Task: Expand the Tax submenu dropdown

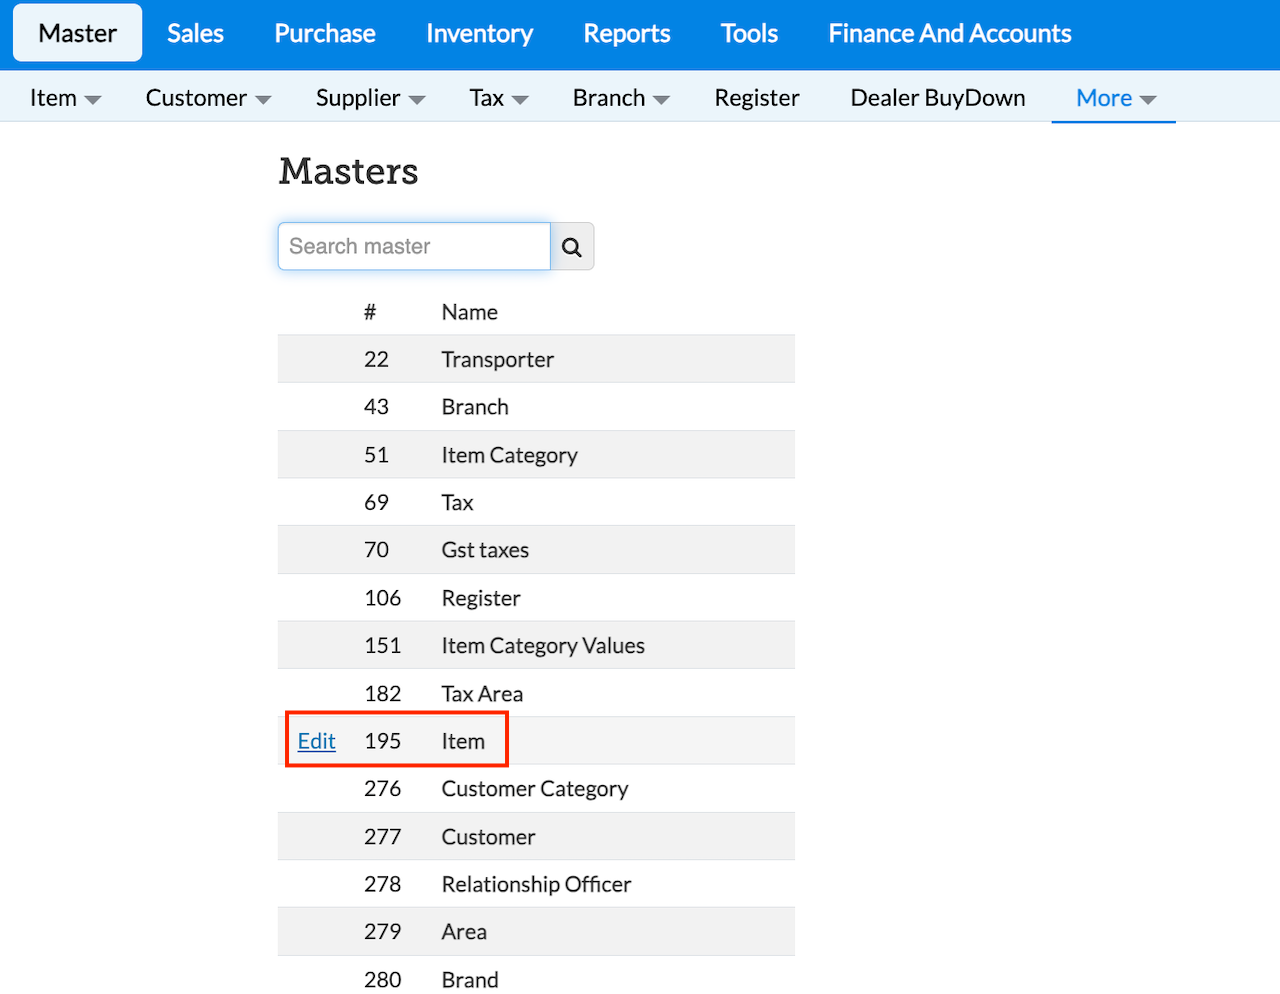Action: tap(498, 98)
